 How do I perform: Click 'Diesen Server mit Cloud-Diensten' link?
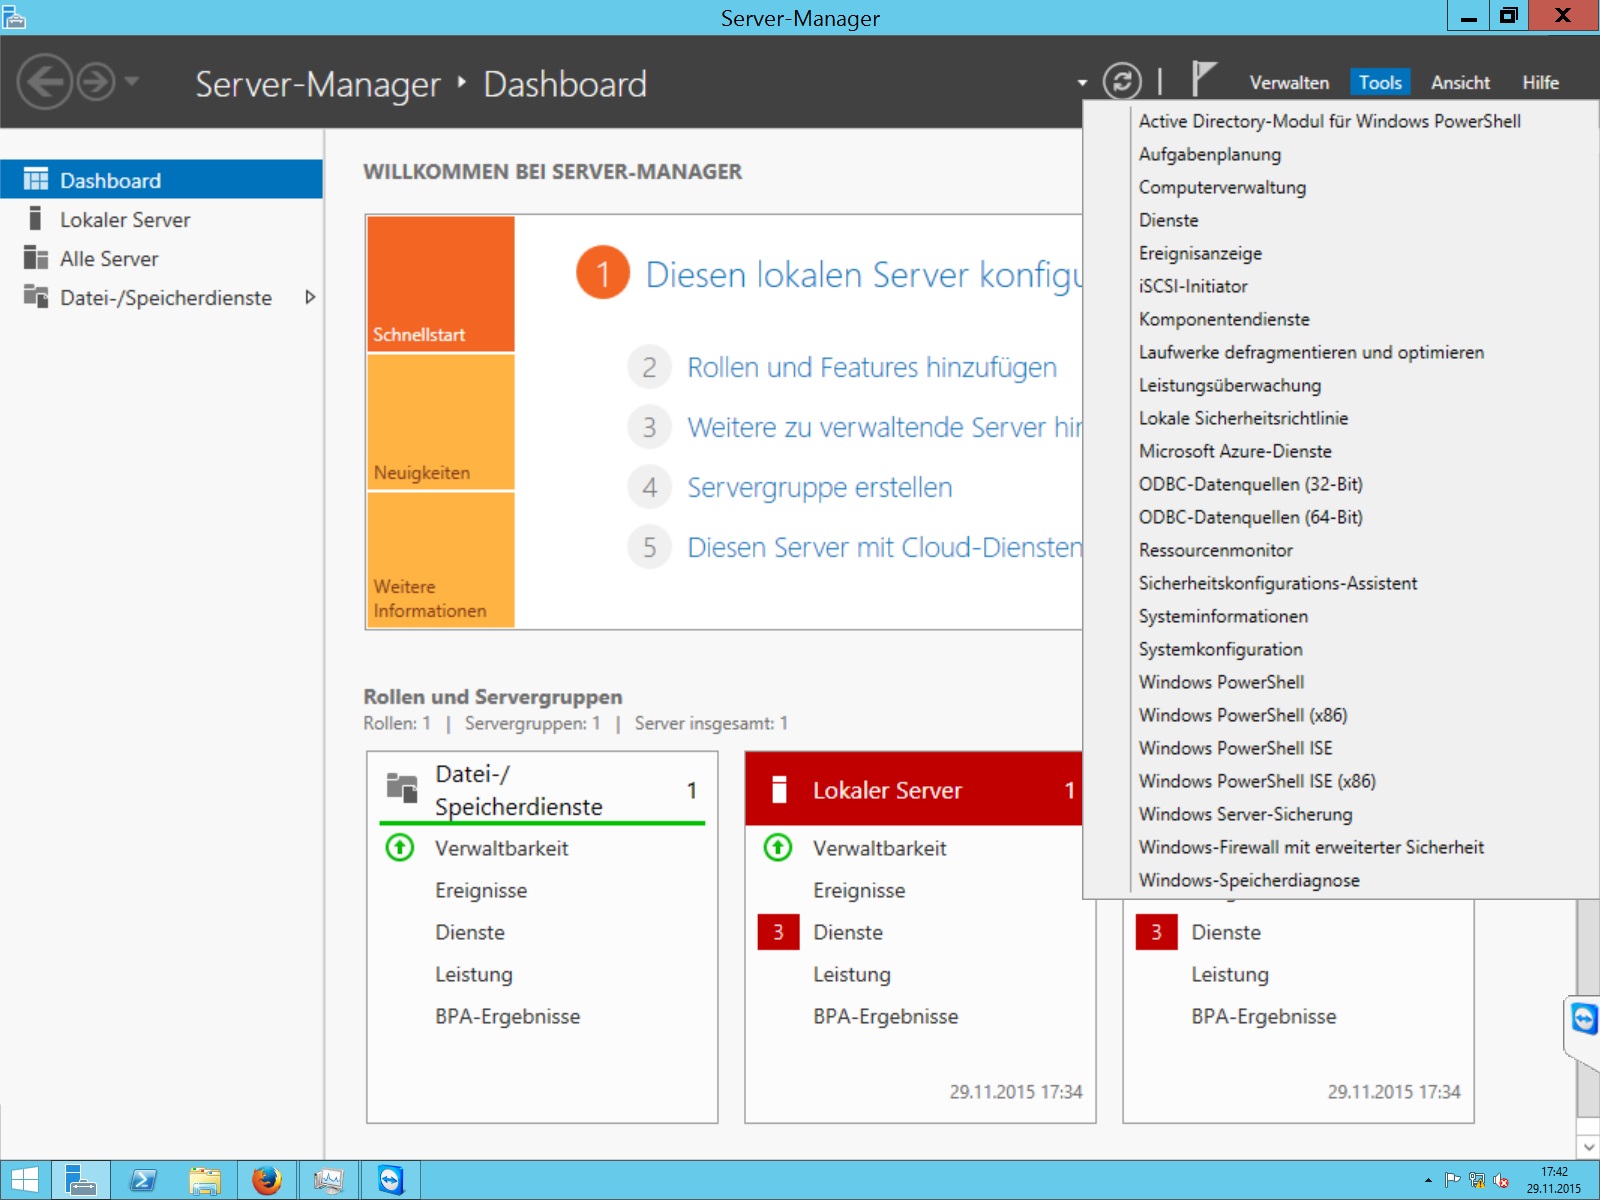[884, 547]
